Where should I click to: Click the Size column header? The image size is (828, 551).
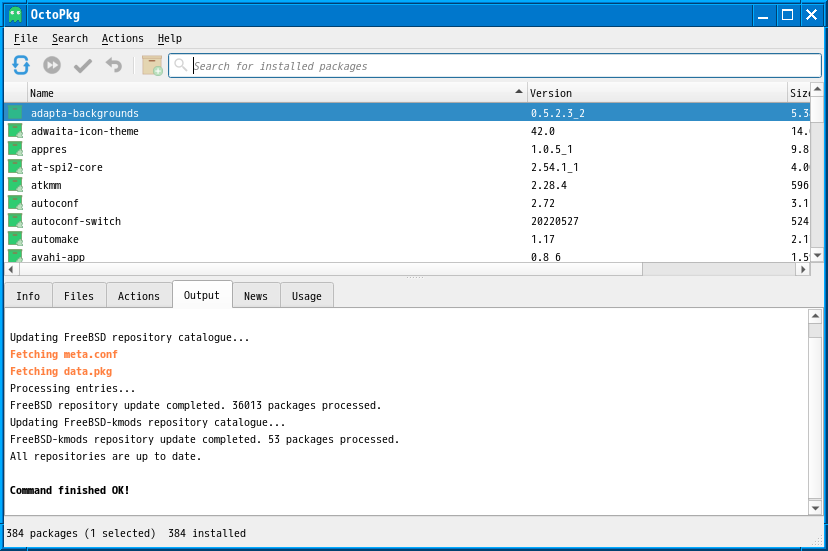pos(798,93)
